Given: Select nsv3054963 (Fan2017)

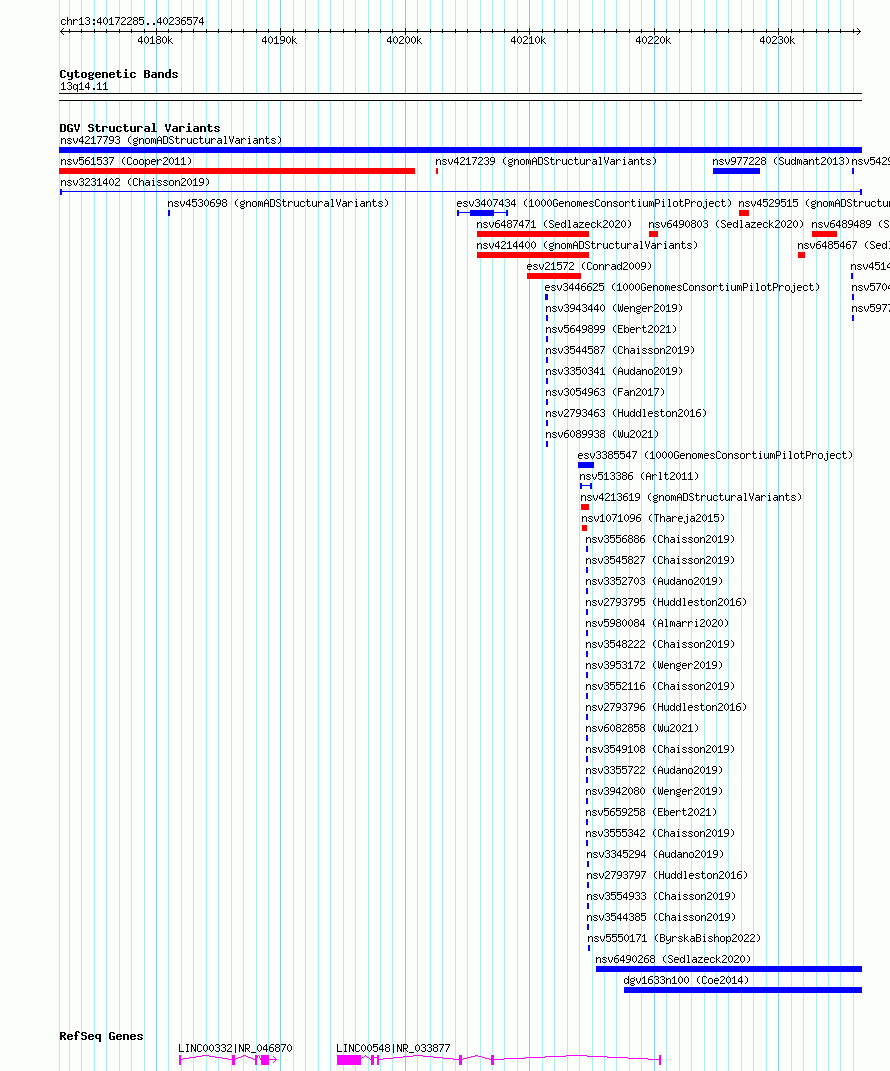Looking at the screenshot, I should 604,392.
